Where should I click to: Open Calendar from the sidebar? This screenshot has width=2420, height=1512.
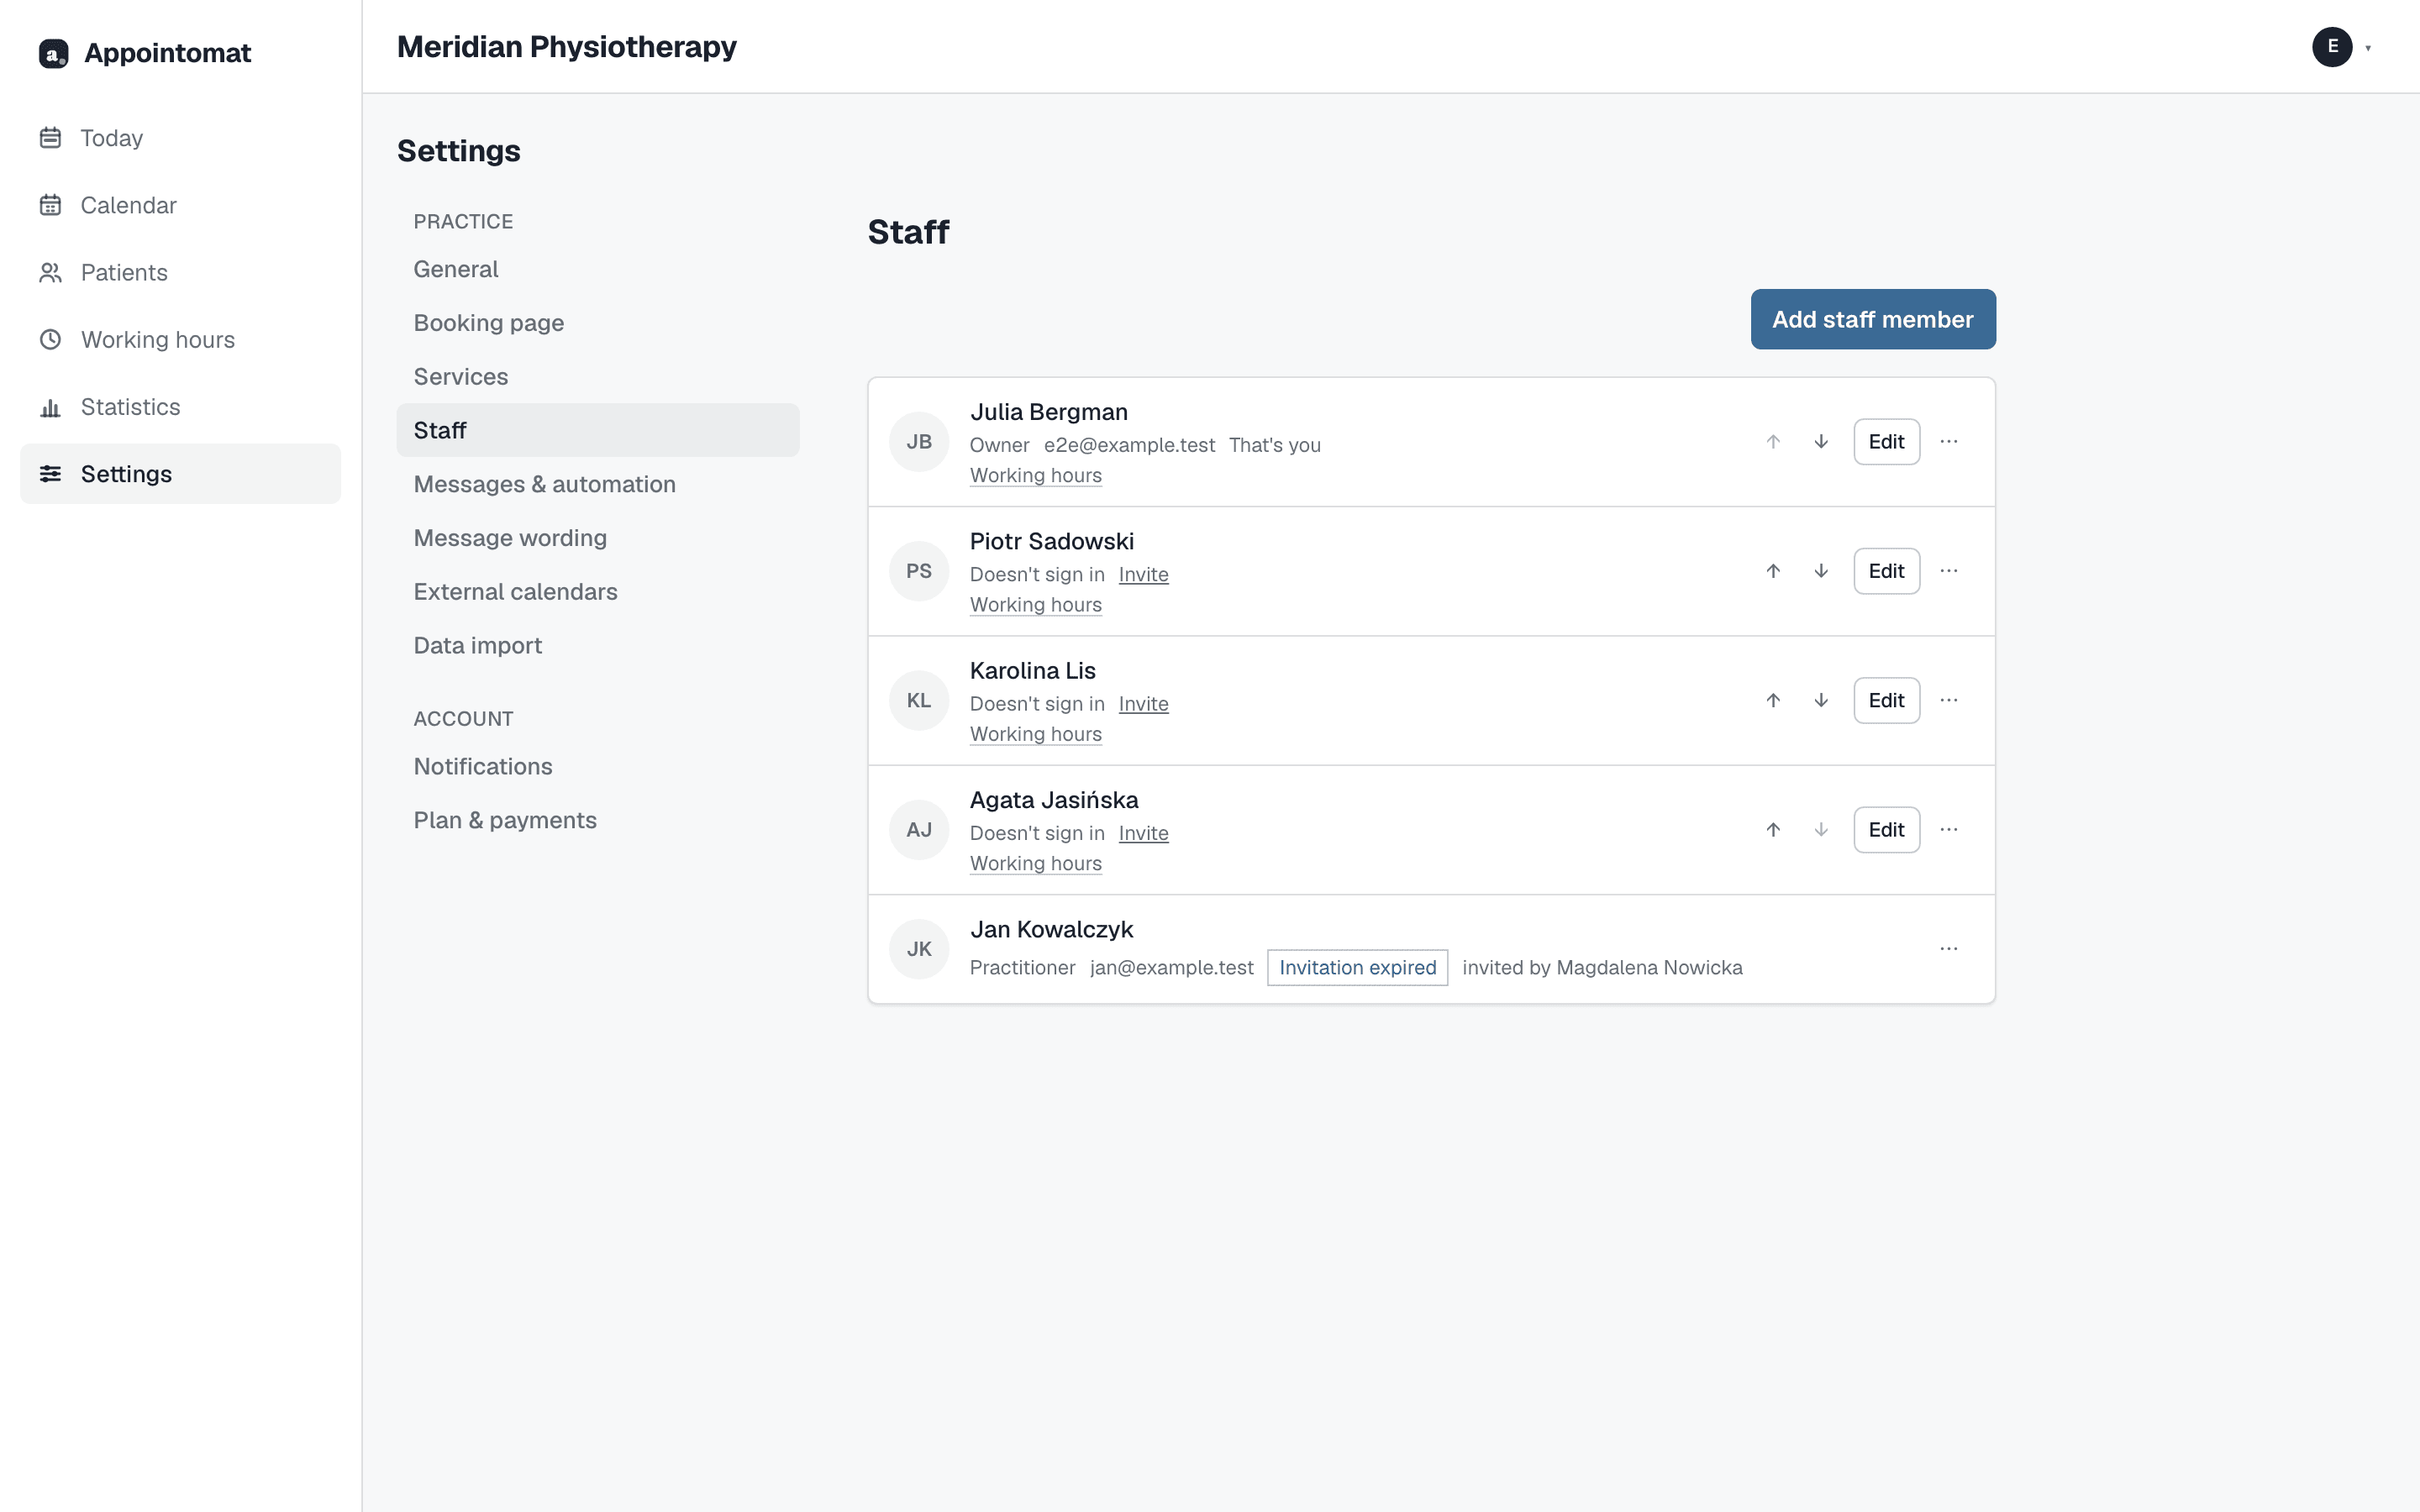(x=180, y=205)
